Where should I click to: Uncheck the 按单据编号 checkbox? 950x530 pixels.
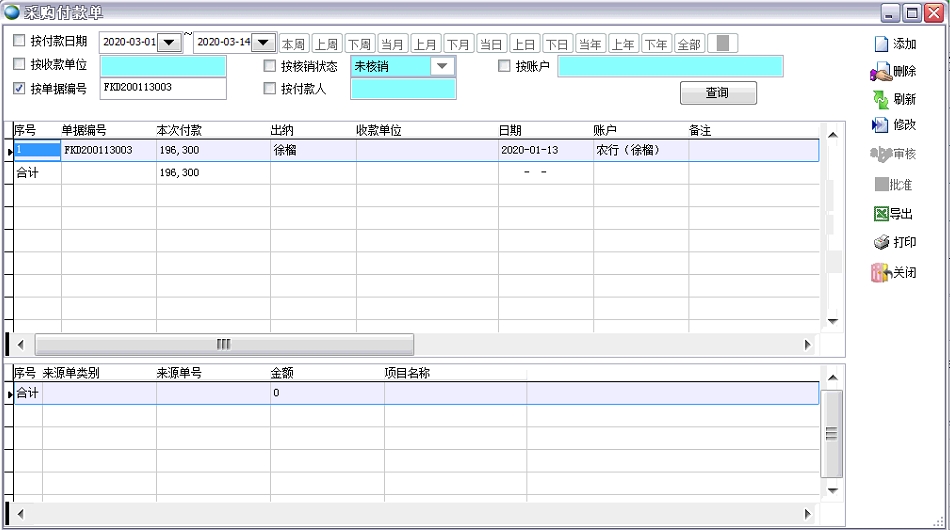(20, 89)
